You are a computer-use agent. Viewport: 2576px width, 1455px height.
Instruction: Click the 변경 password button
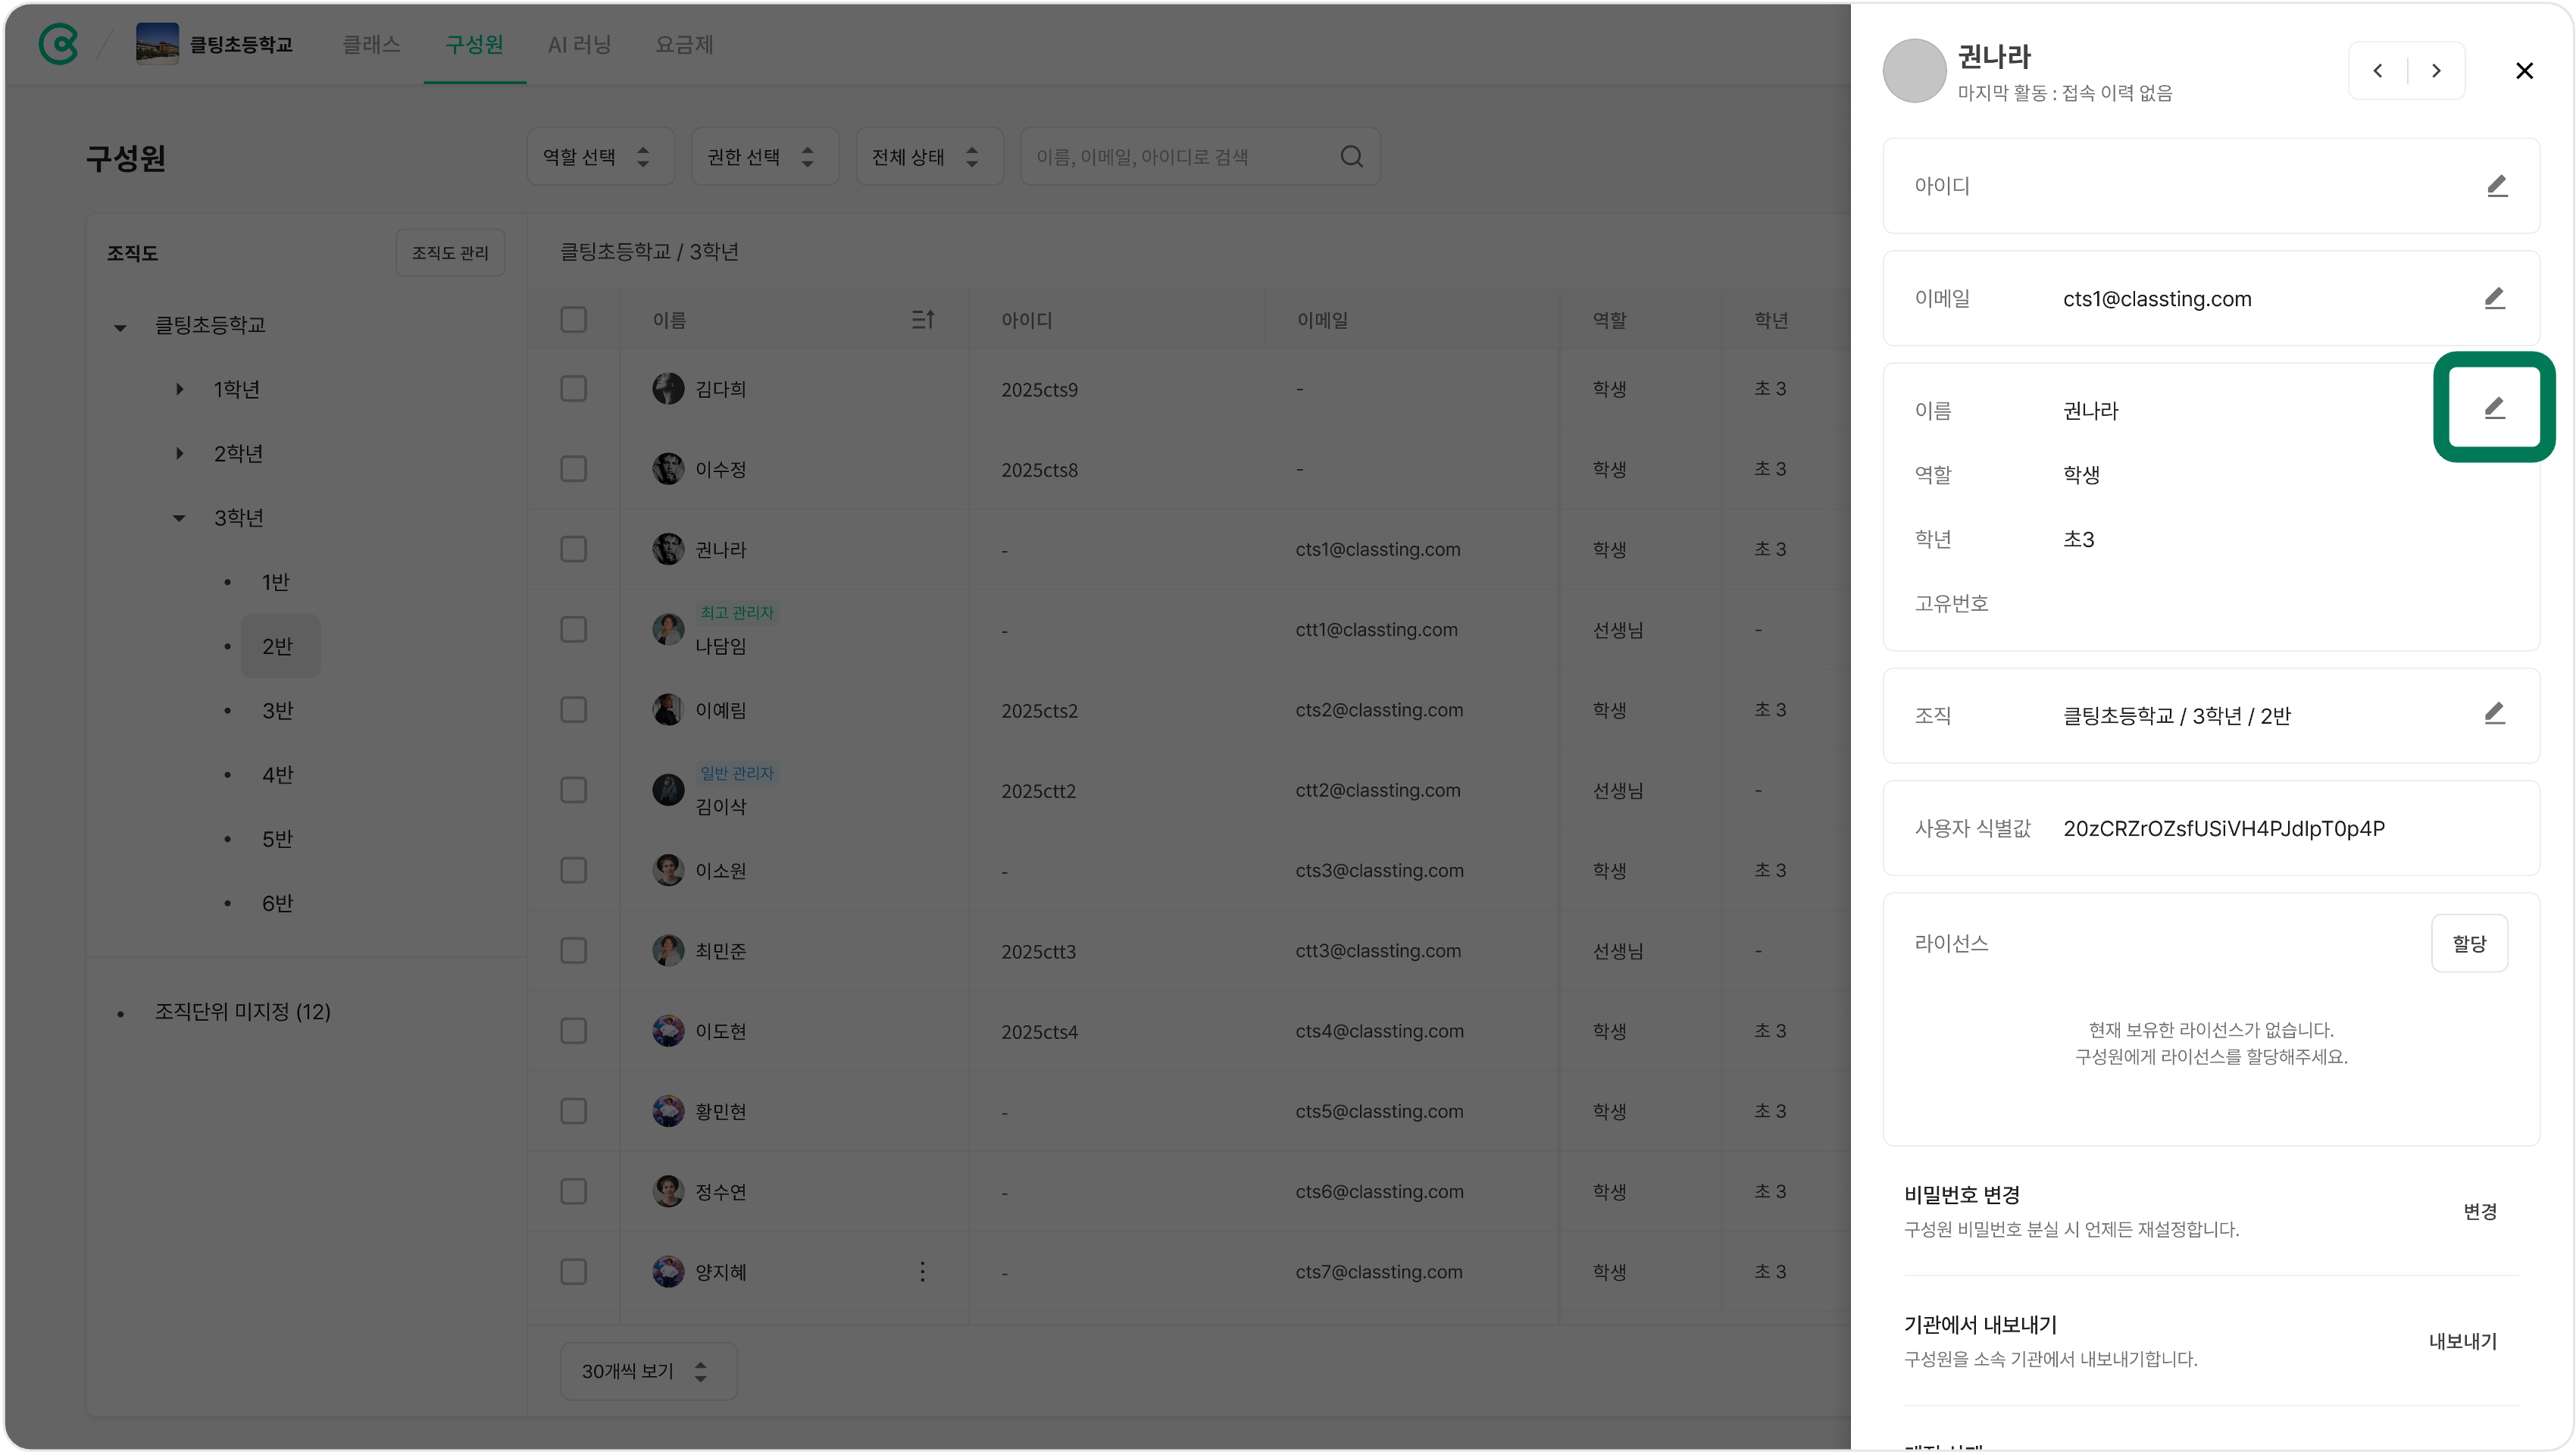click(x=2480, y=1211)
